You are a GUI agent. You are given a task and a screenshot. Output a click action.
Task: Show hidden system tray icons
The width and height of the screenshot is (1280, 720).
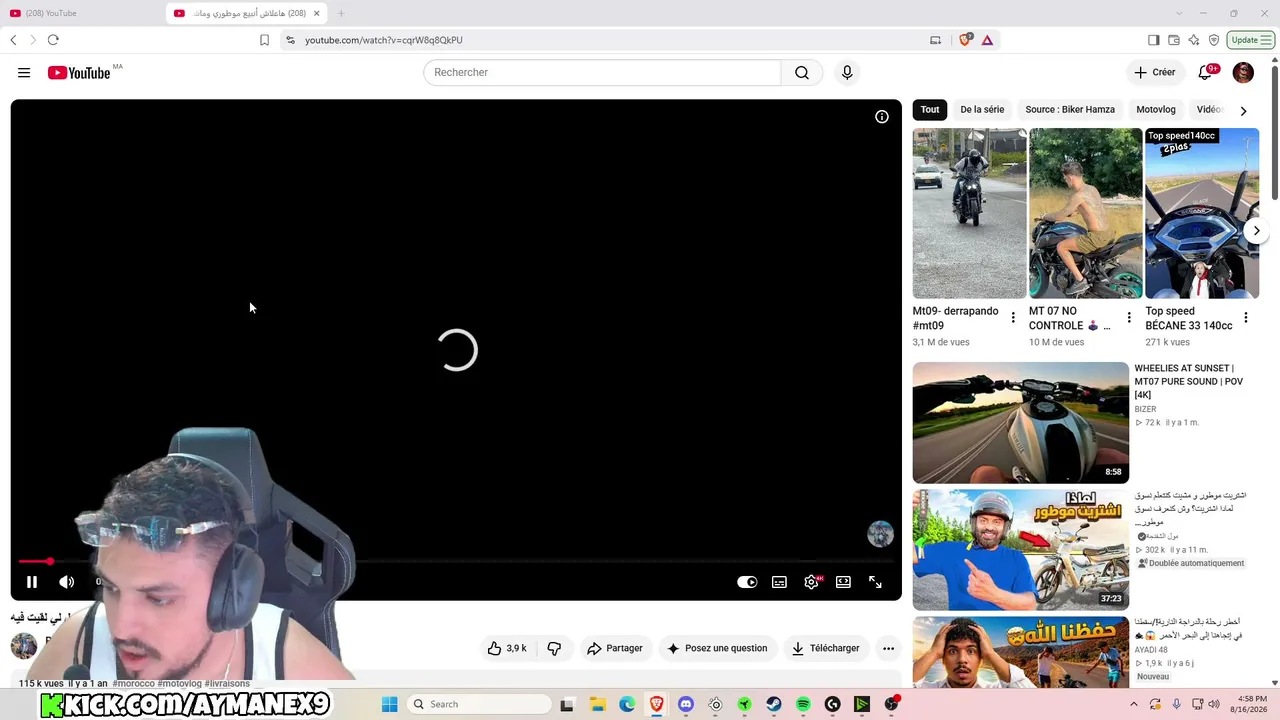click(1134, 704)
